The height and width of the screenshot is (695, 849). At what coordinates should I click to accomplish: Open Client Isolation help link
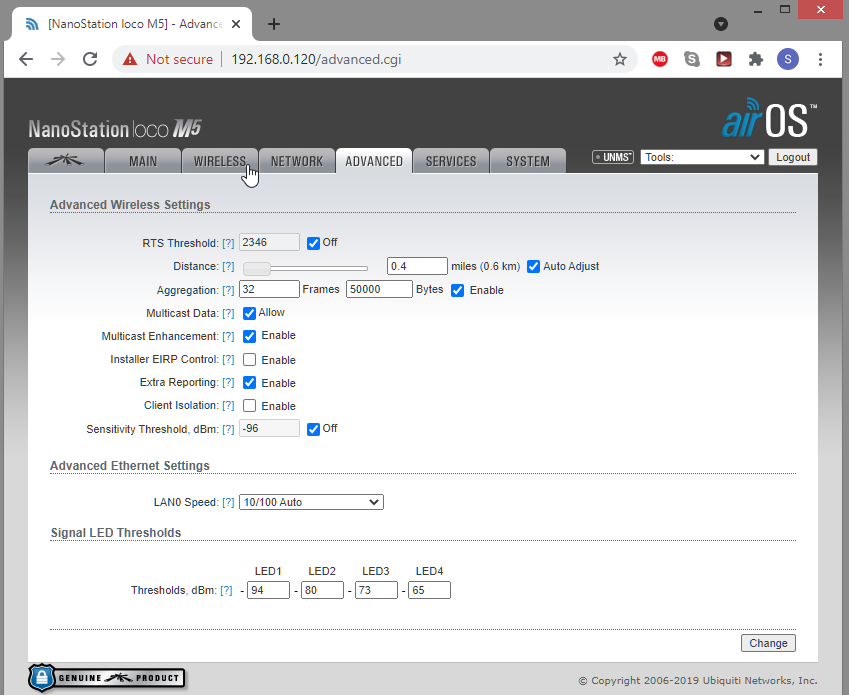click(228, 405)
